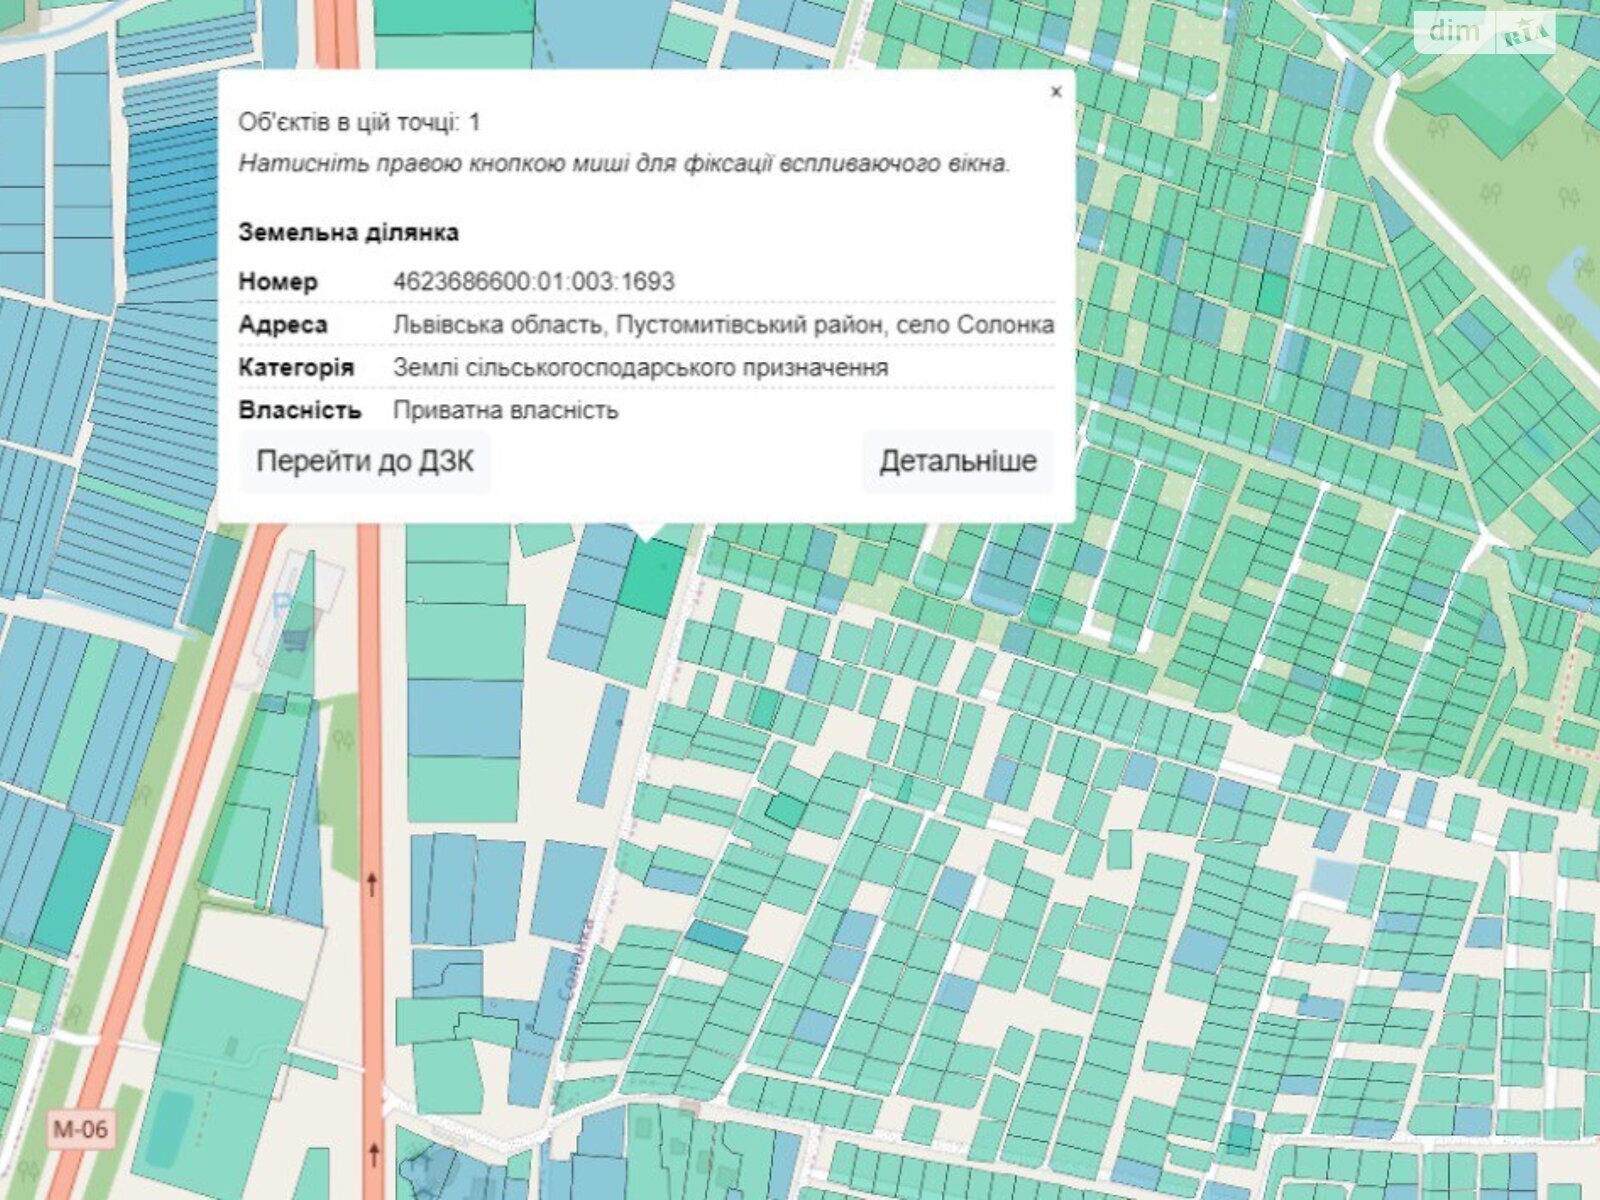Click the 'Об'єктів в цій точці: 1' text
This screenshot has height=1200, width=1600.
pos(359,123)
